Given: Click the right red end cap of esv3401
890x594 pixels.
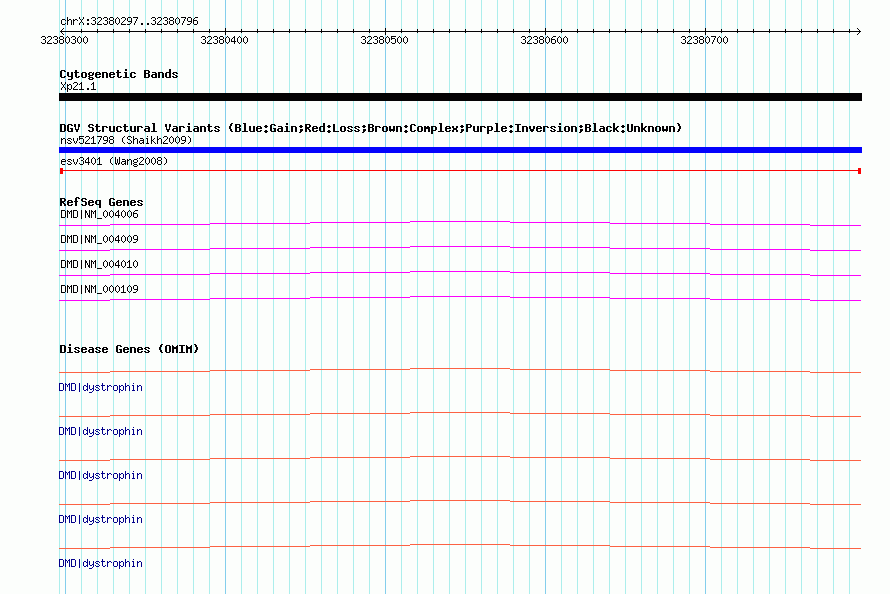Looking at the screenshot, I should [859, 171].
